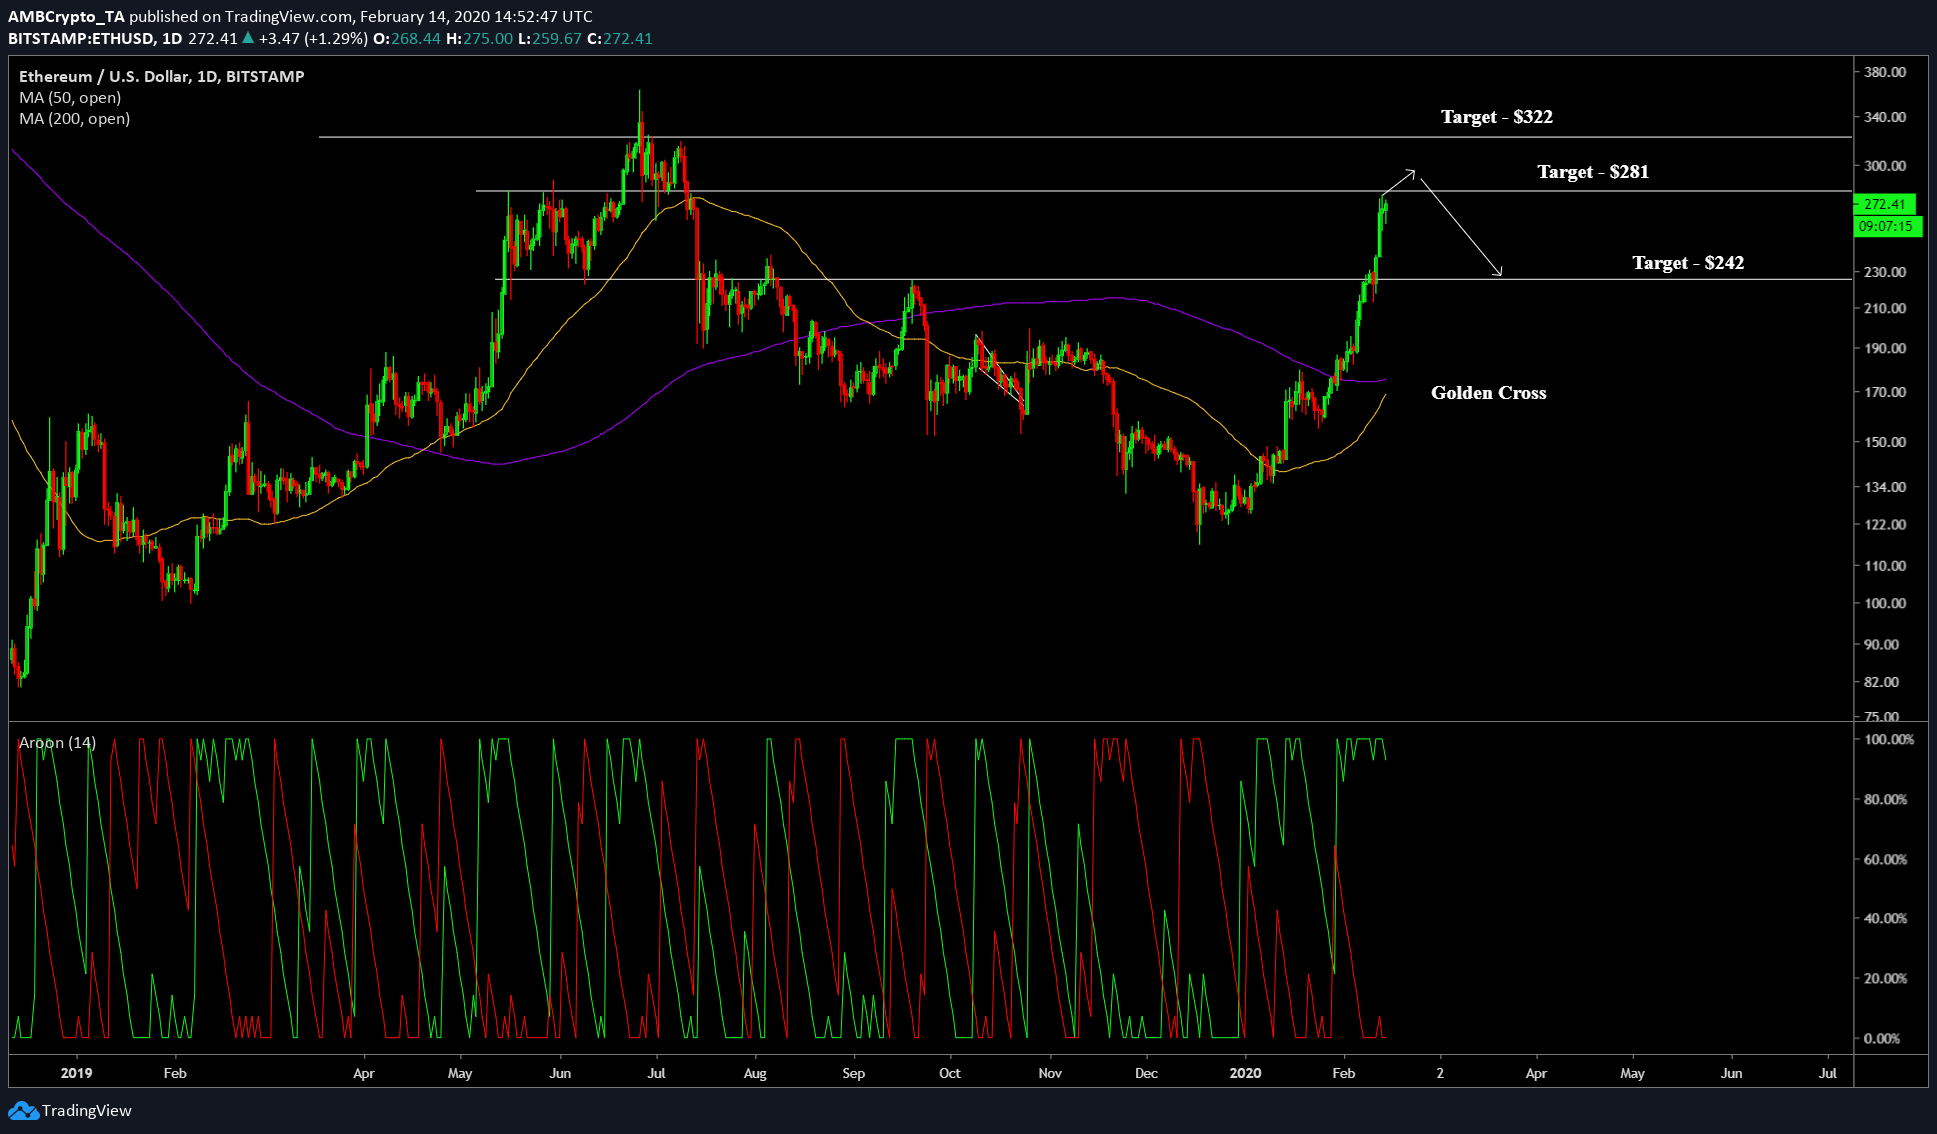This screenshot has height=1134, width=1937.
Task: Click the BITSTAMP:ETHUSD symbol in header
Action: 81,39
